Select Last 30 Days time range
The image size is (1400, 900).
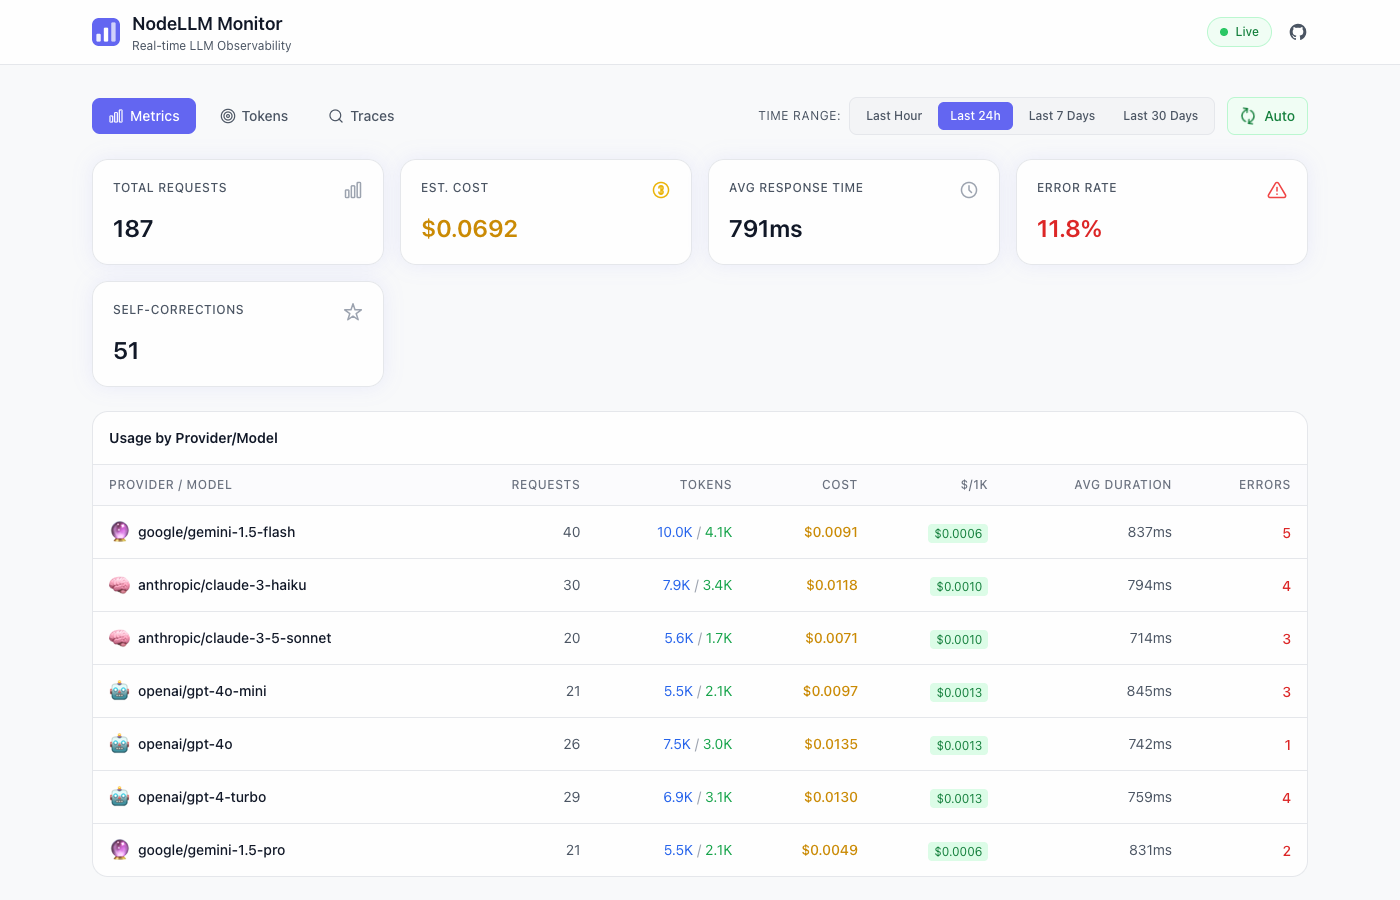(1160, 115)
